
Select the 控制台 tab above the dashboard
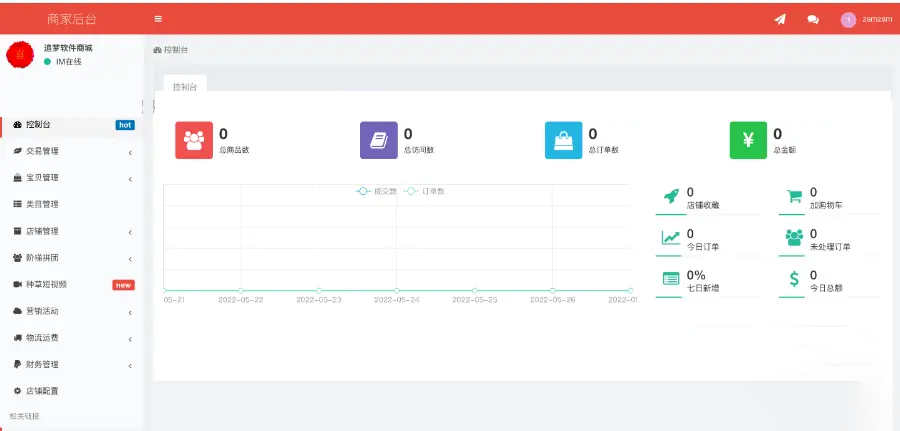(x=185, y=87)
